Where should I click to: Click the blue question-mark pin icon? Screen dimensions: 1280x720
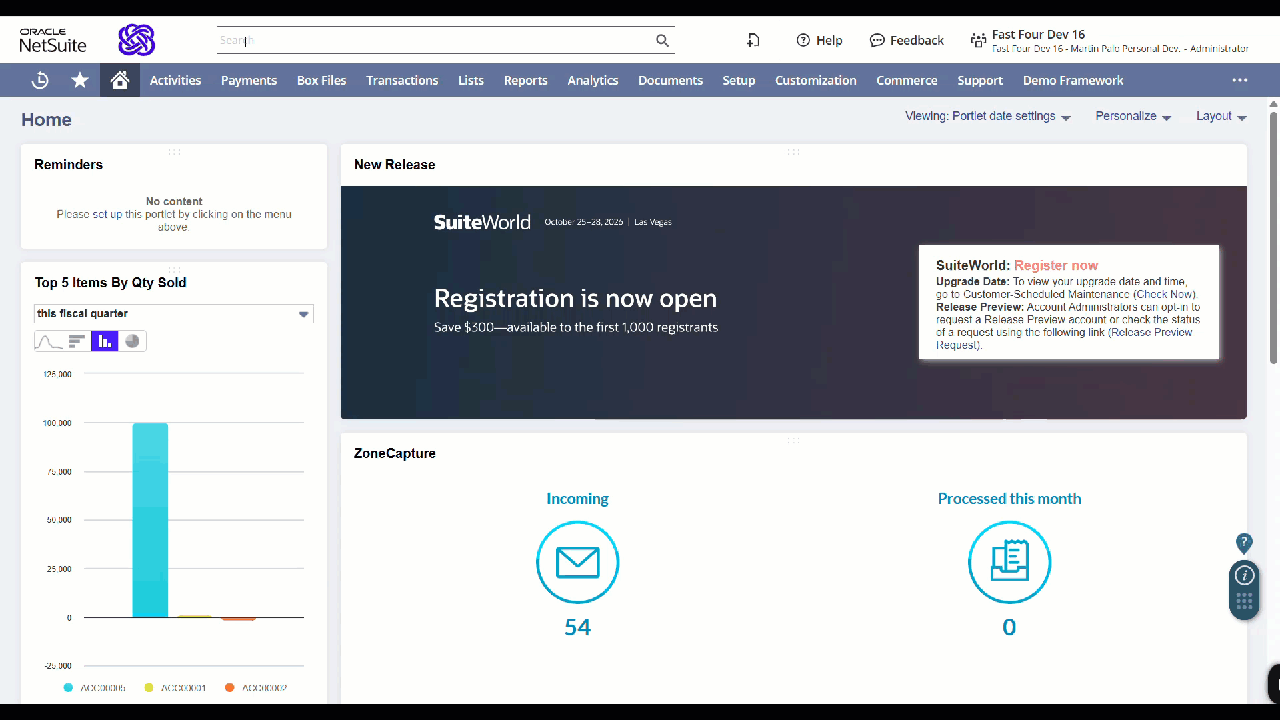(x=1244, y=543)
